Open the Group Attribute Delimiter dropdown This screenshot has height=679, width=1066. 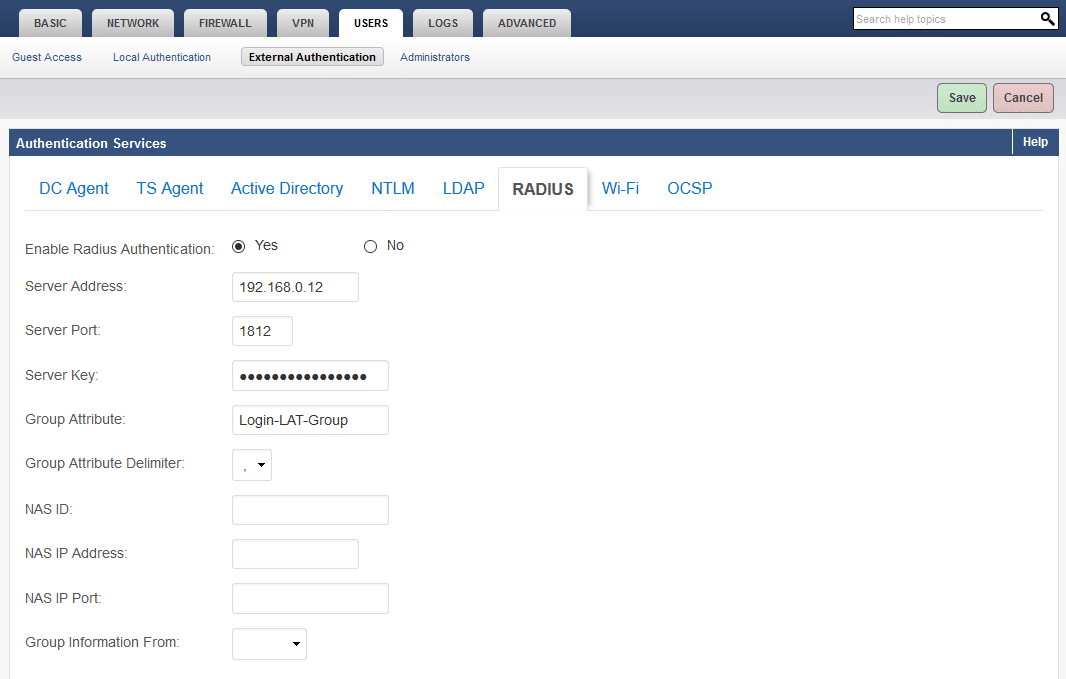[252, 465]
